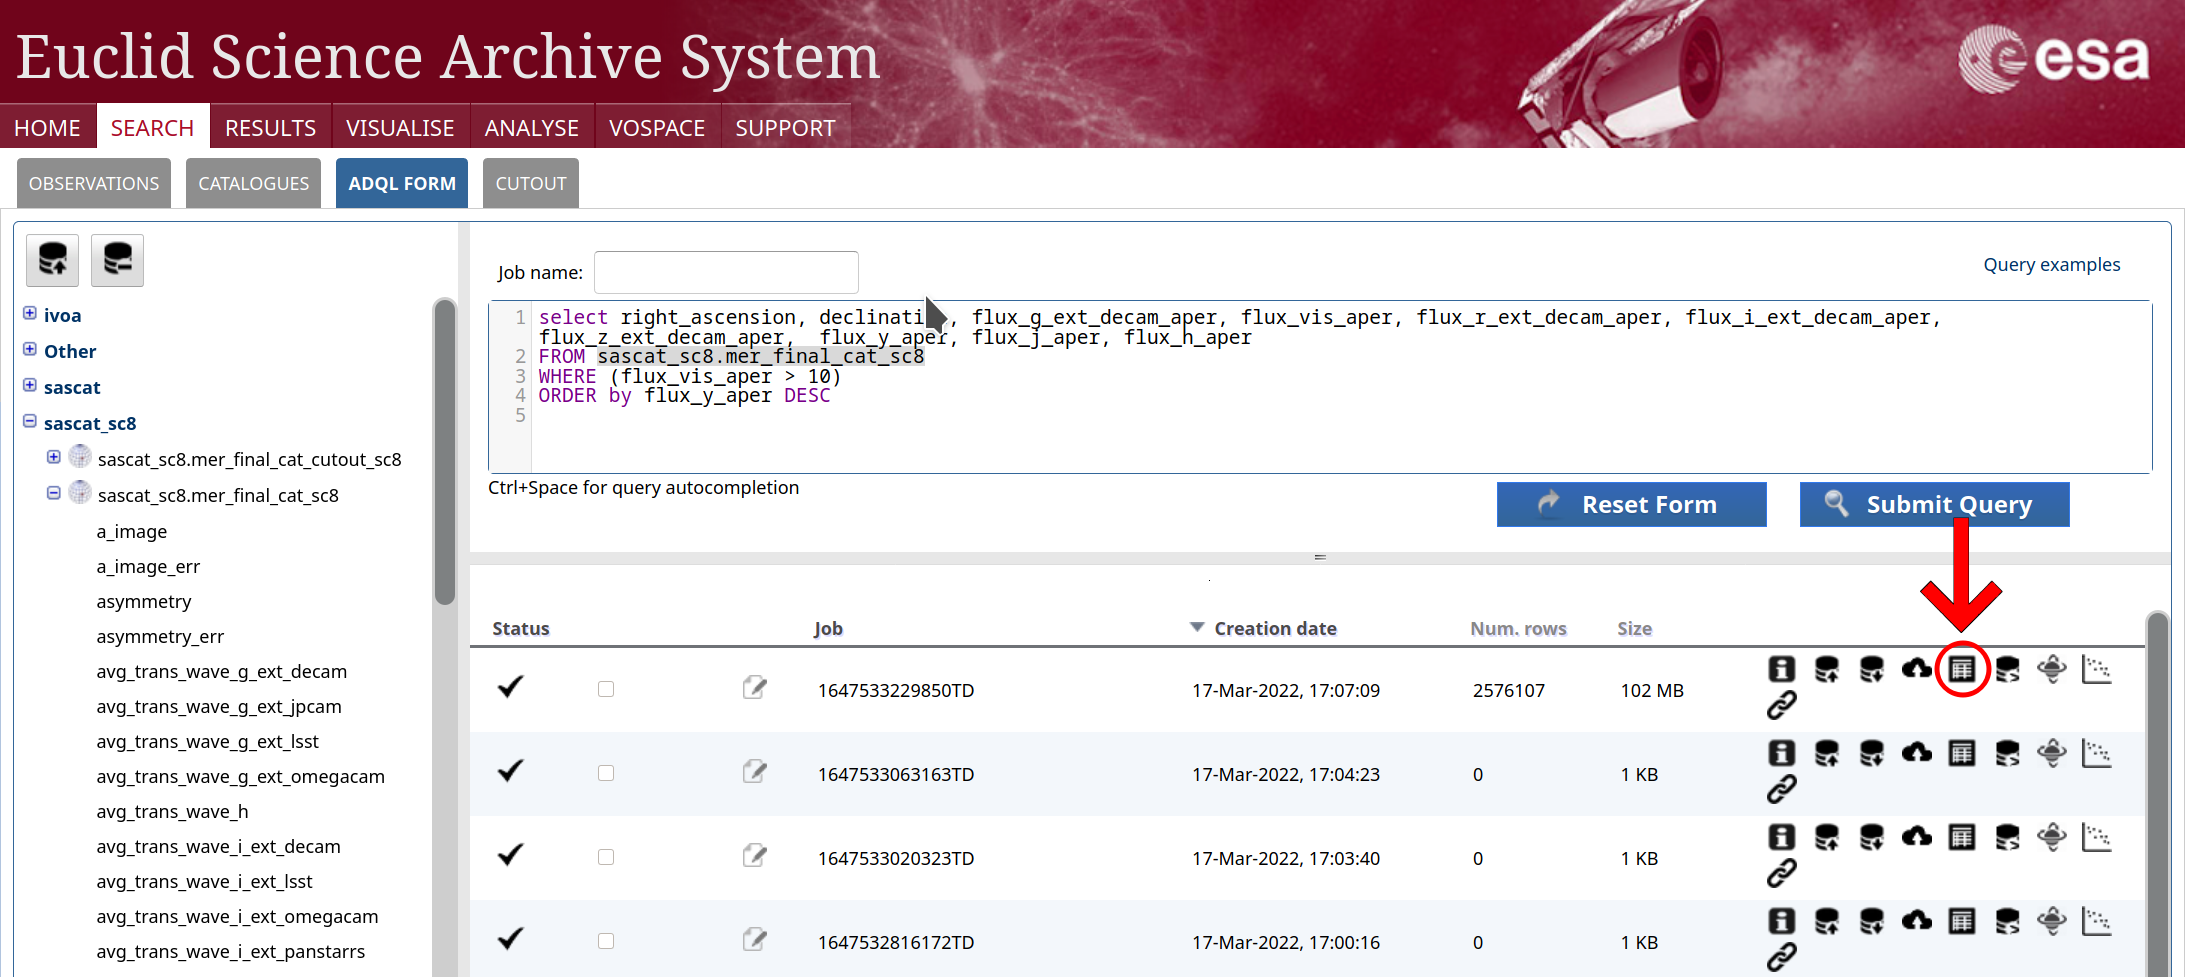The image size is (2185, 977).
Task: Expand the ivoa schema node
Action: click(30, 313)
